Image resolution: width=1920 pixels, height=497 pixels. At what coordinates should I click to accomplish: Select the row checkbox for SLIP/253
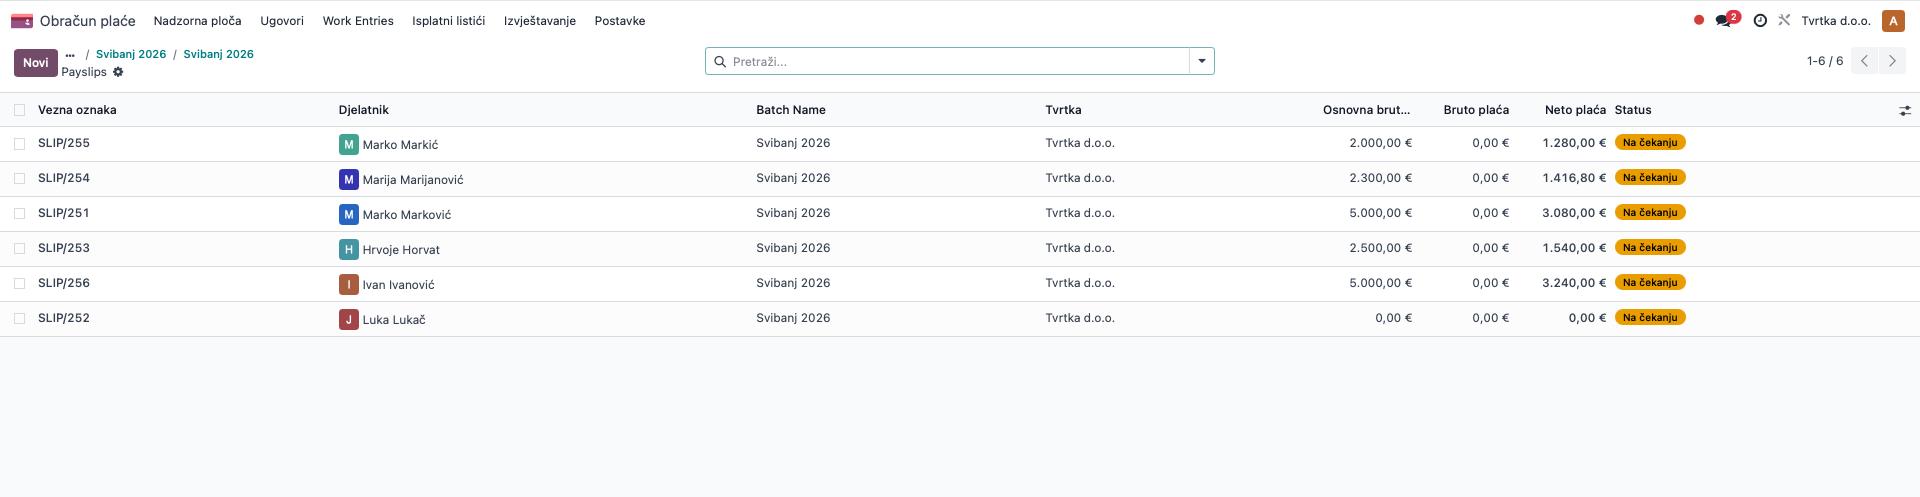(x=19, y=249)
